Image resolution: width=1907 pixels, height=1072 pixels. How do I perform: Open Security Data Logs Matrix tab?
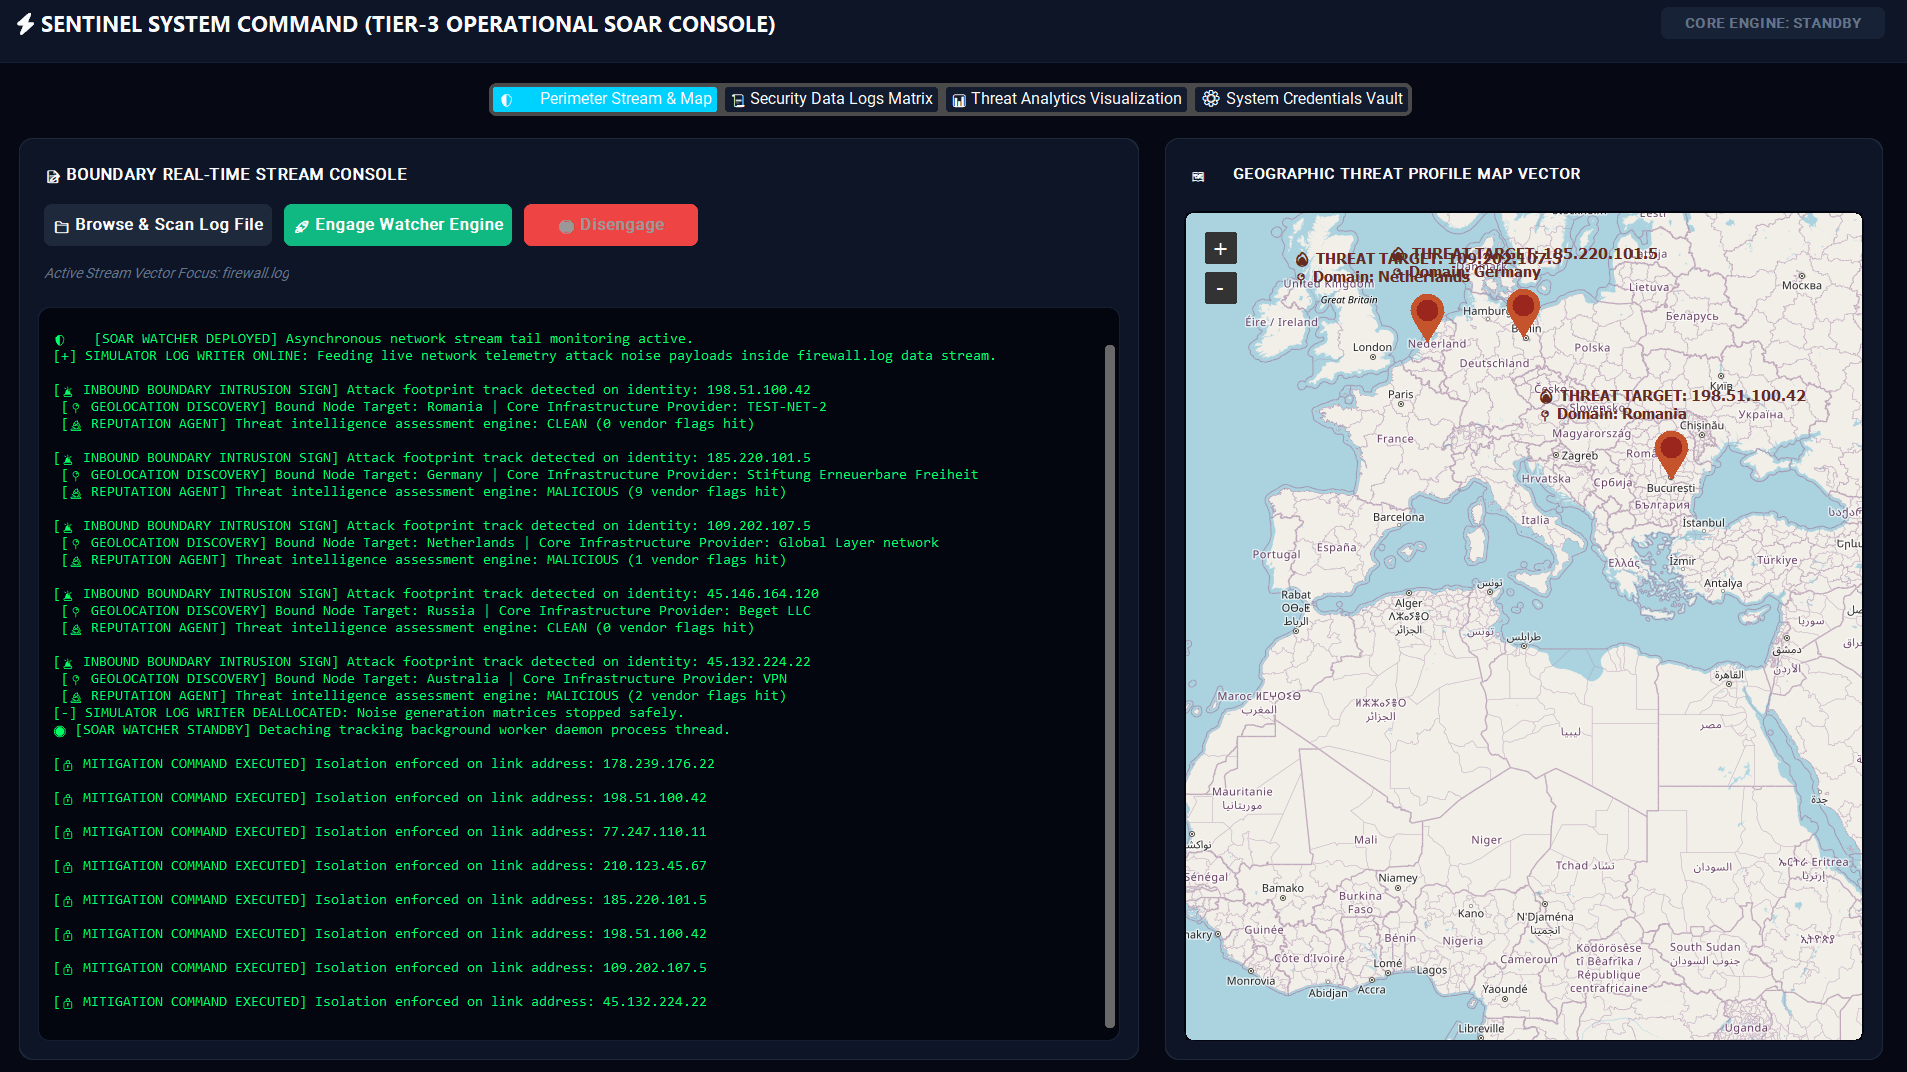click(x=831, y=99)
